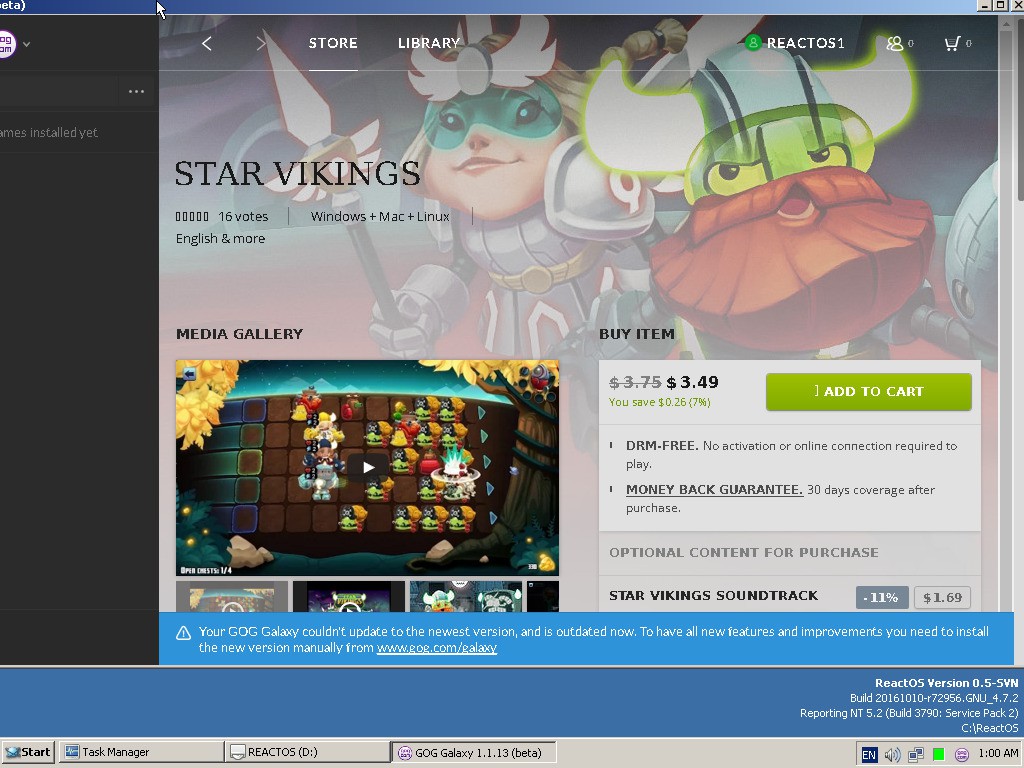Click the GOG logo in sidebar
This screenshot has width=1024, height=768.
pos(6,44)
